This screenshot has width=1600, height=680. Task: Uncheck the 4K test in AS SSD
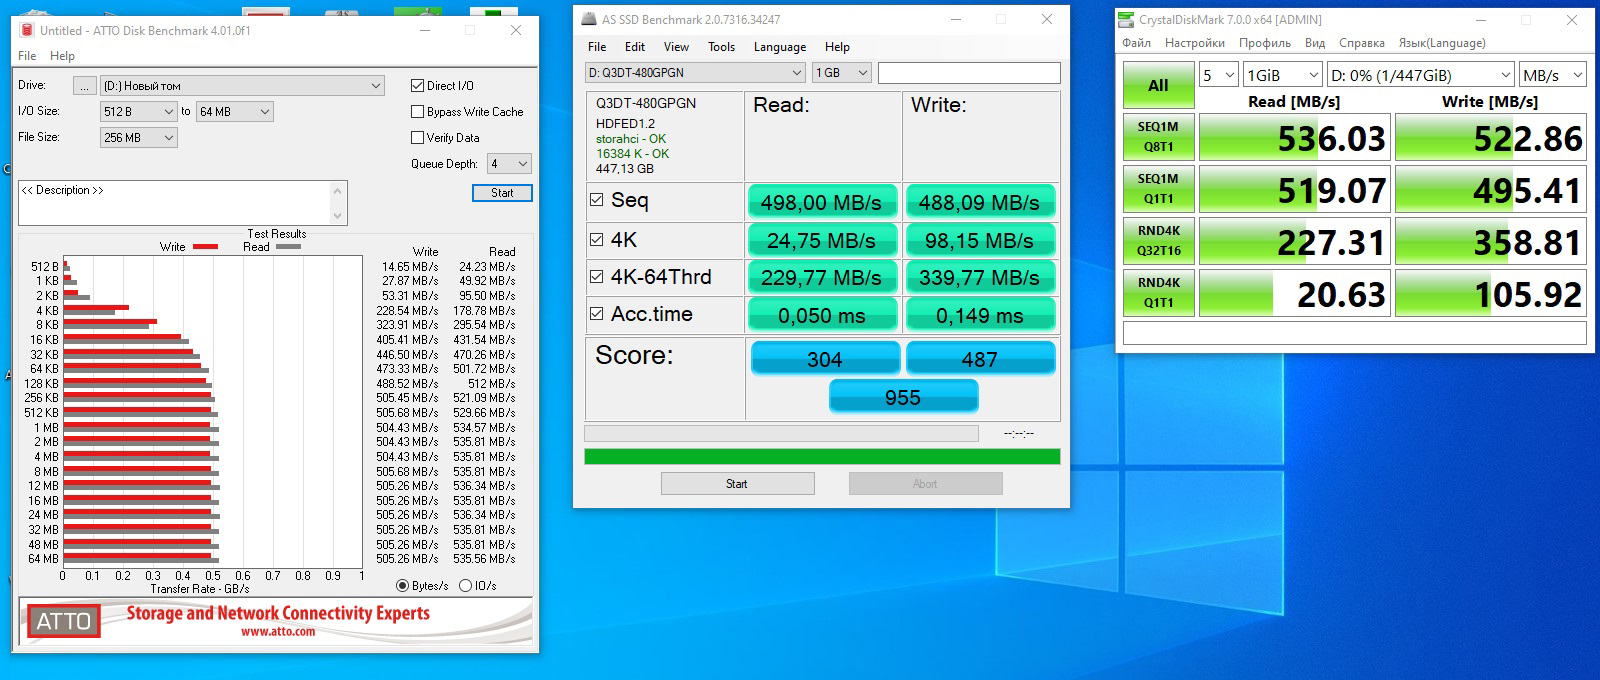pos(597,239)
